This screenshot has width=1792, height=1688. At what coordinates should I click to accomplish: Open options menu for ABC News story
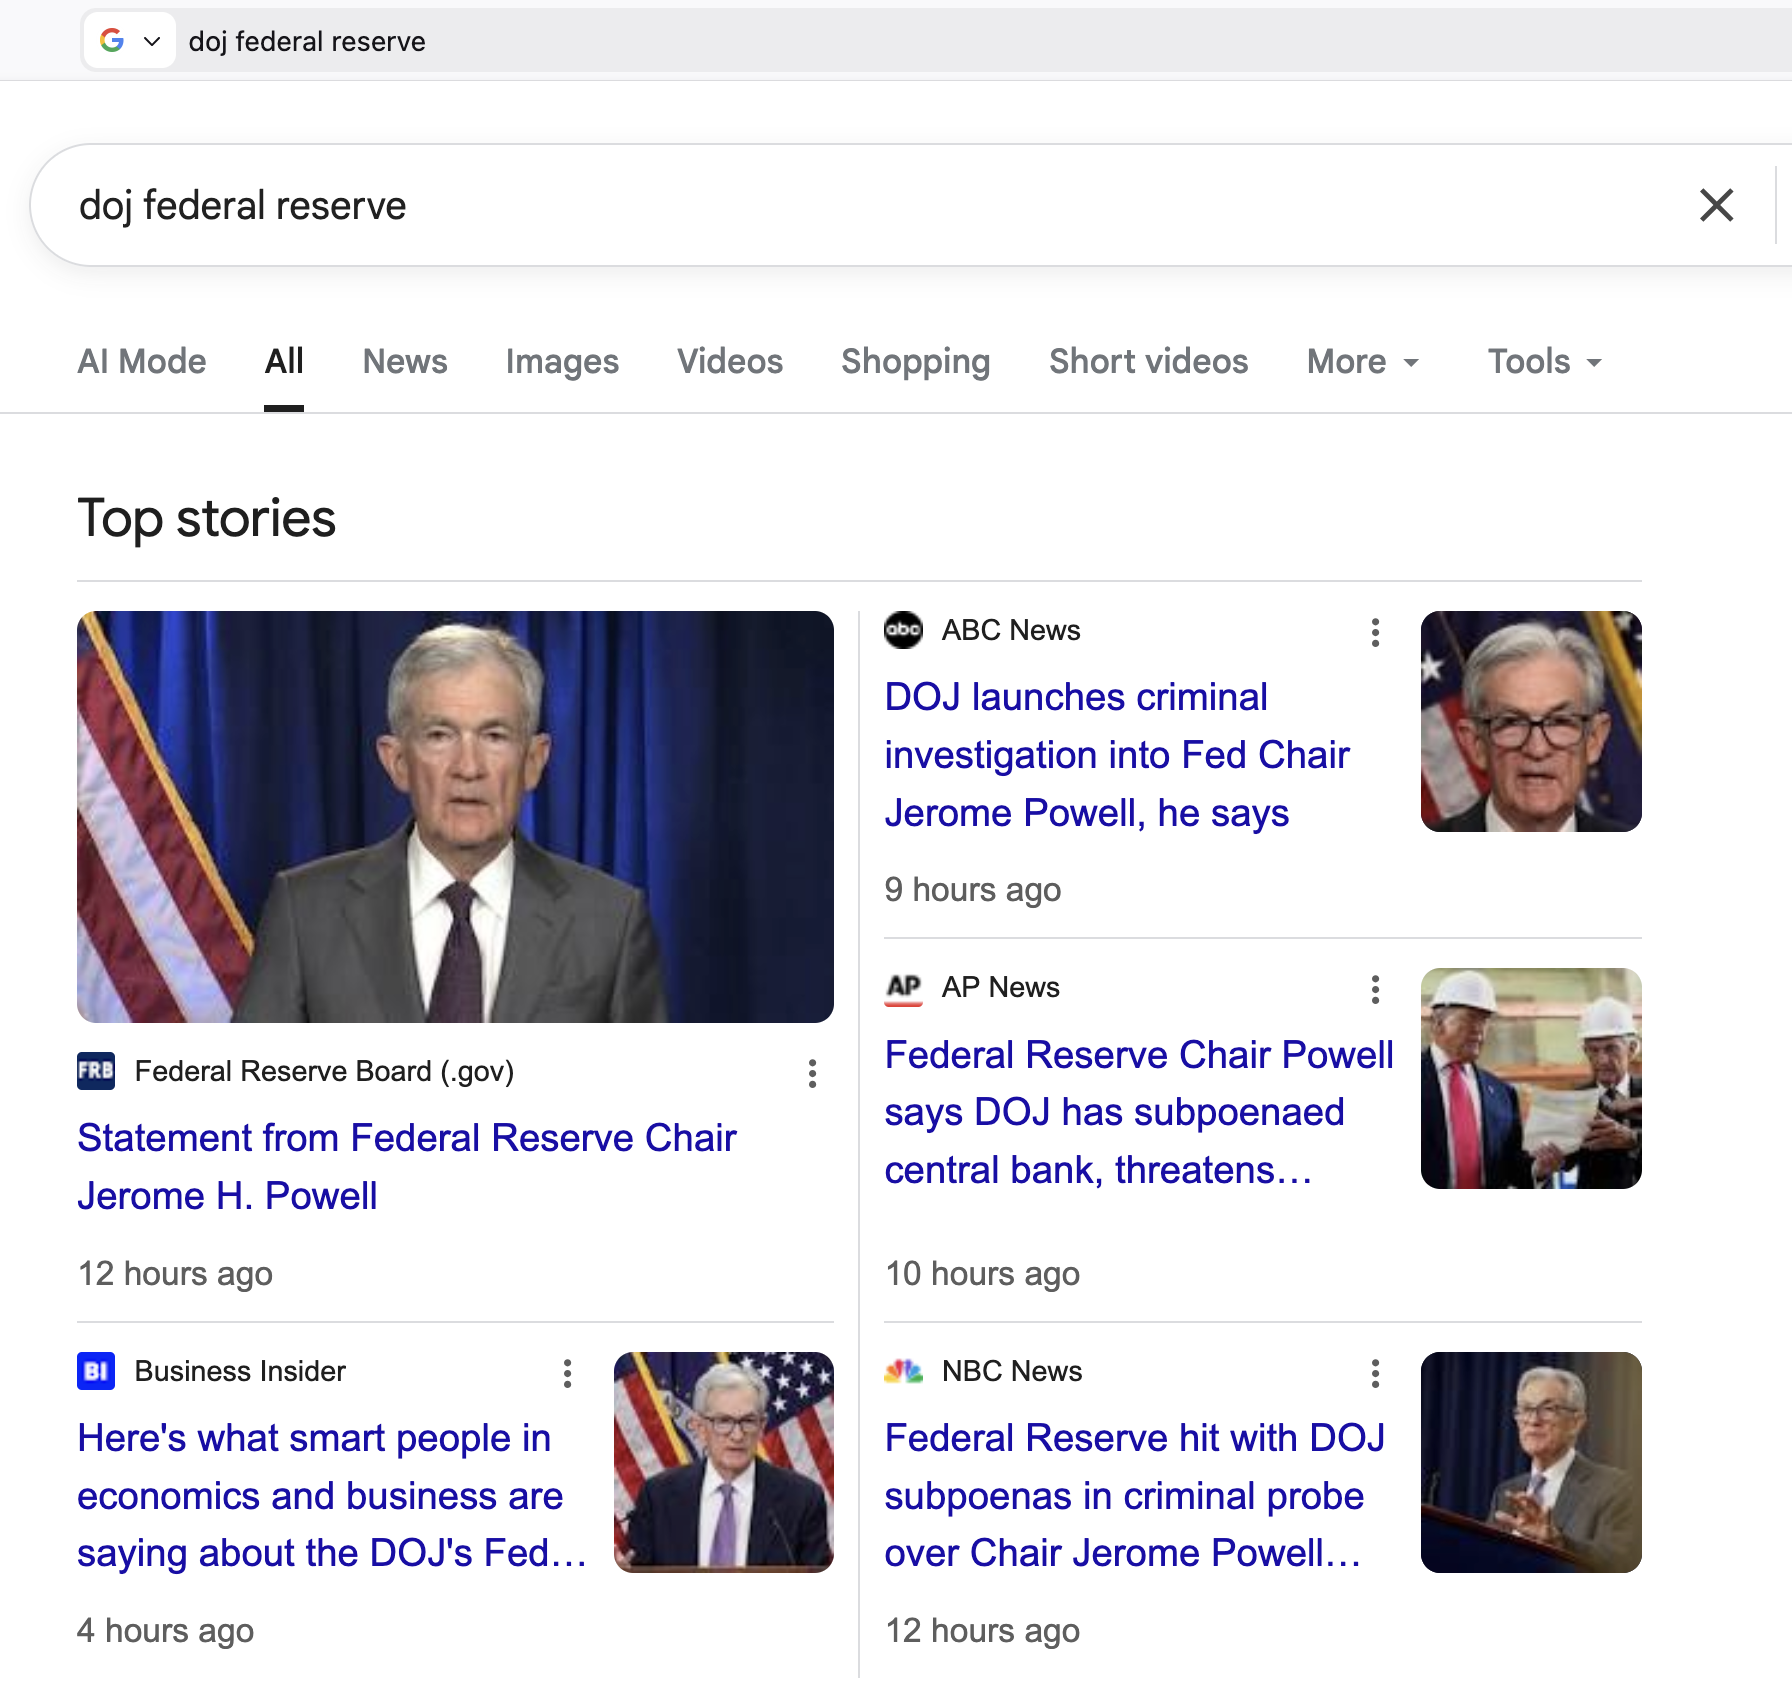(x=1376, y=632)
